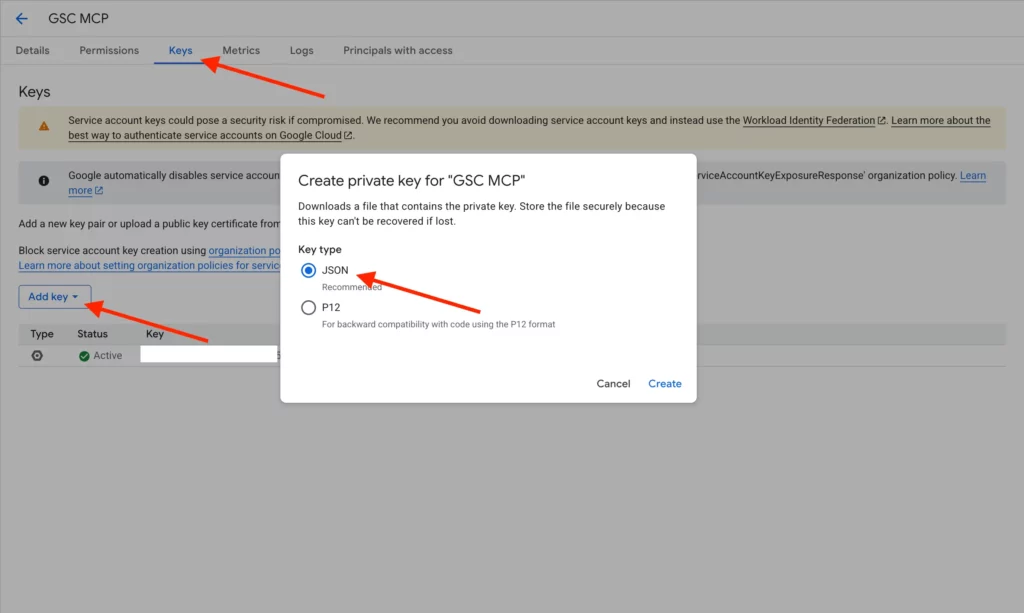The width and height of the screenshot is (1024, 613).
Task: Click the Status column header
Action: tap(93, 334)
